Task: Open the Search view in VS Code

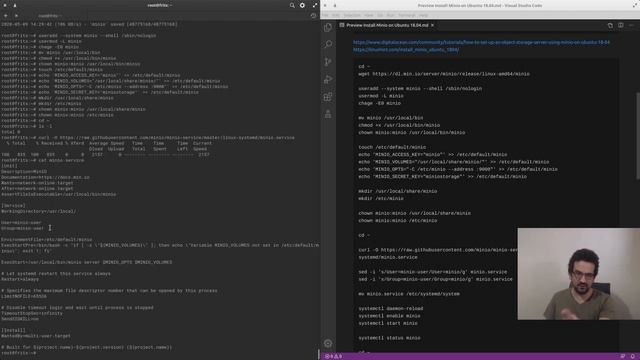Action: 328,44
